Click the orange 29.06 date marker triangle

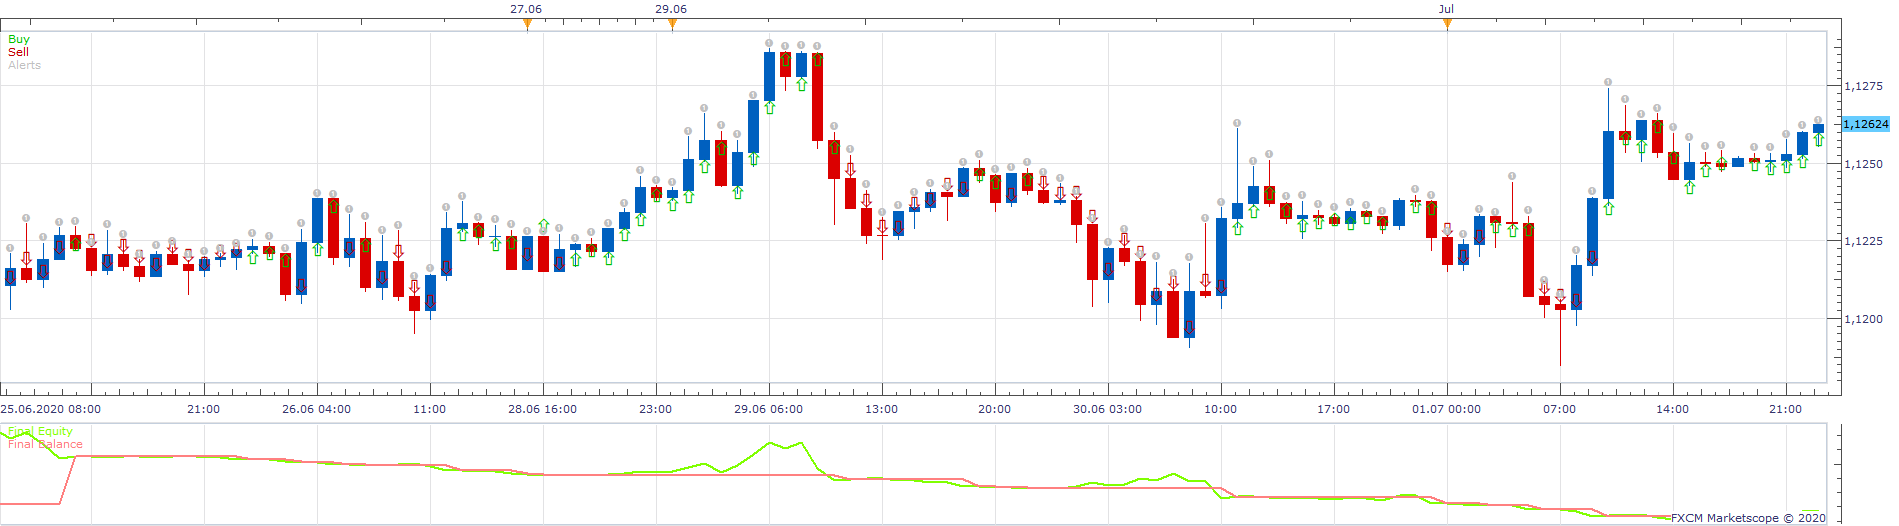(x=672, y=25)
